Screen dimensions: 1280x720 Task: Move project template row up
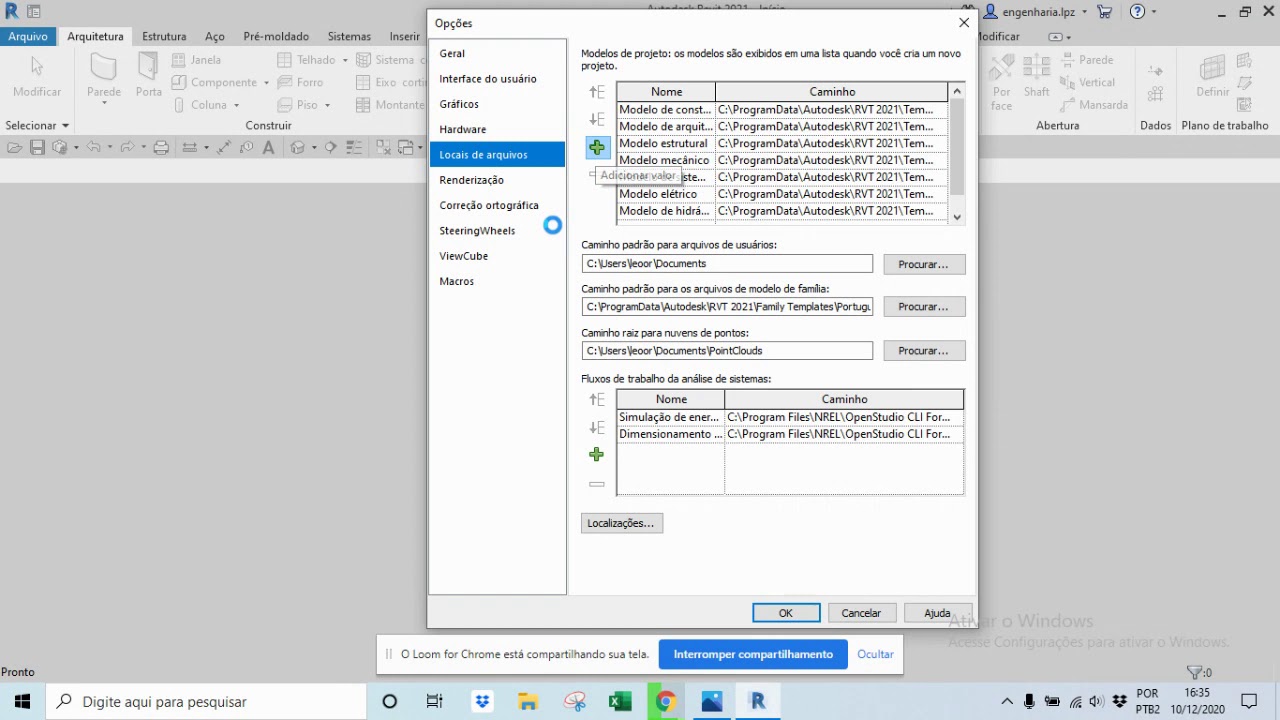click(597, 92)
